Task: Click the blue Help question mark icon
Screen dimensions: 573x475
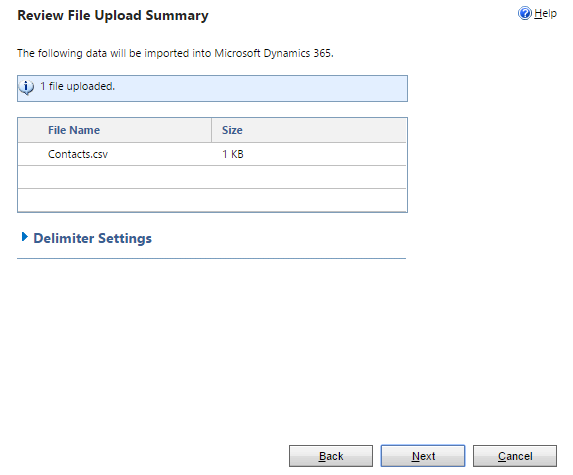Action: [x=525, y=14]
